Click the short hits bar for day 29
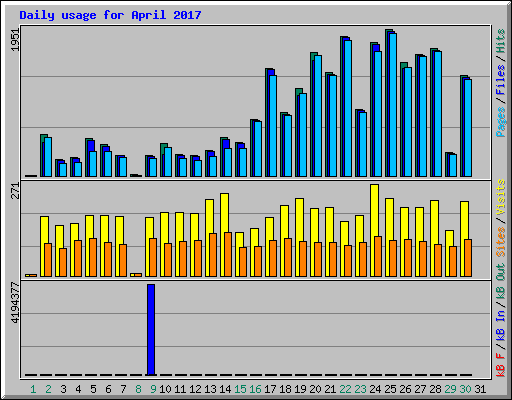Image resolution: width=512 pixels, height=400 pixels. coord(447,164)
